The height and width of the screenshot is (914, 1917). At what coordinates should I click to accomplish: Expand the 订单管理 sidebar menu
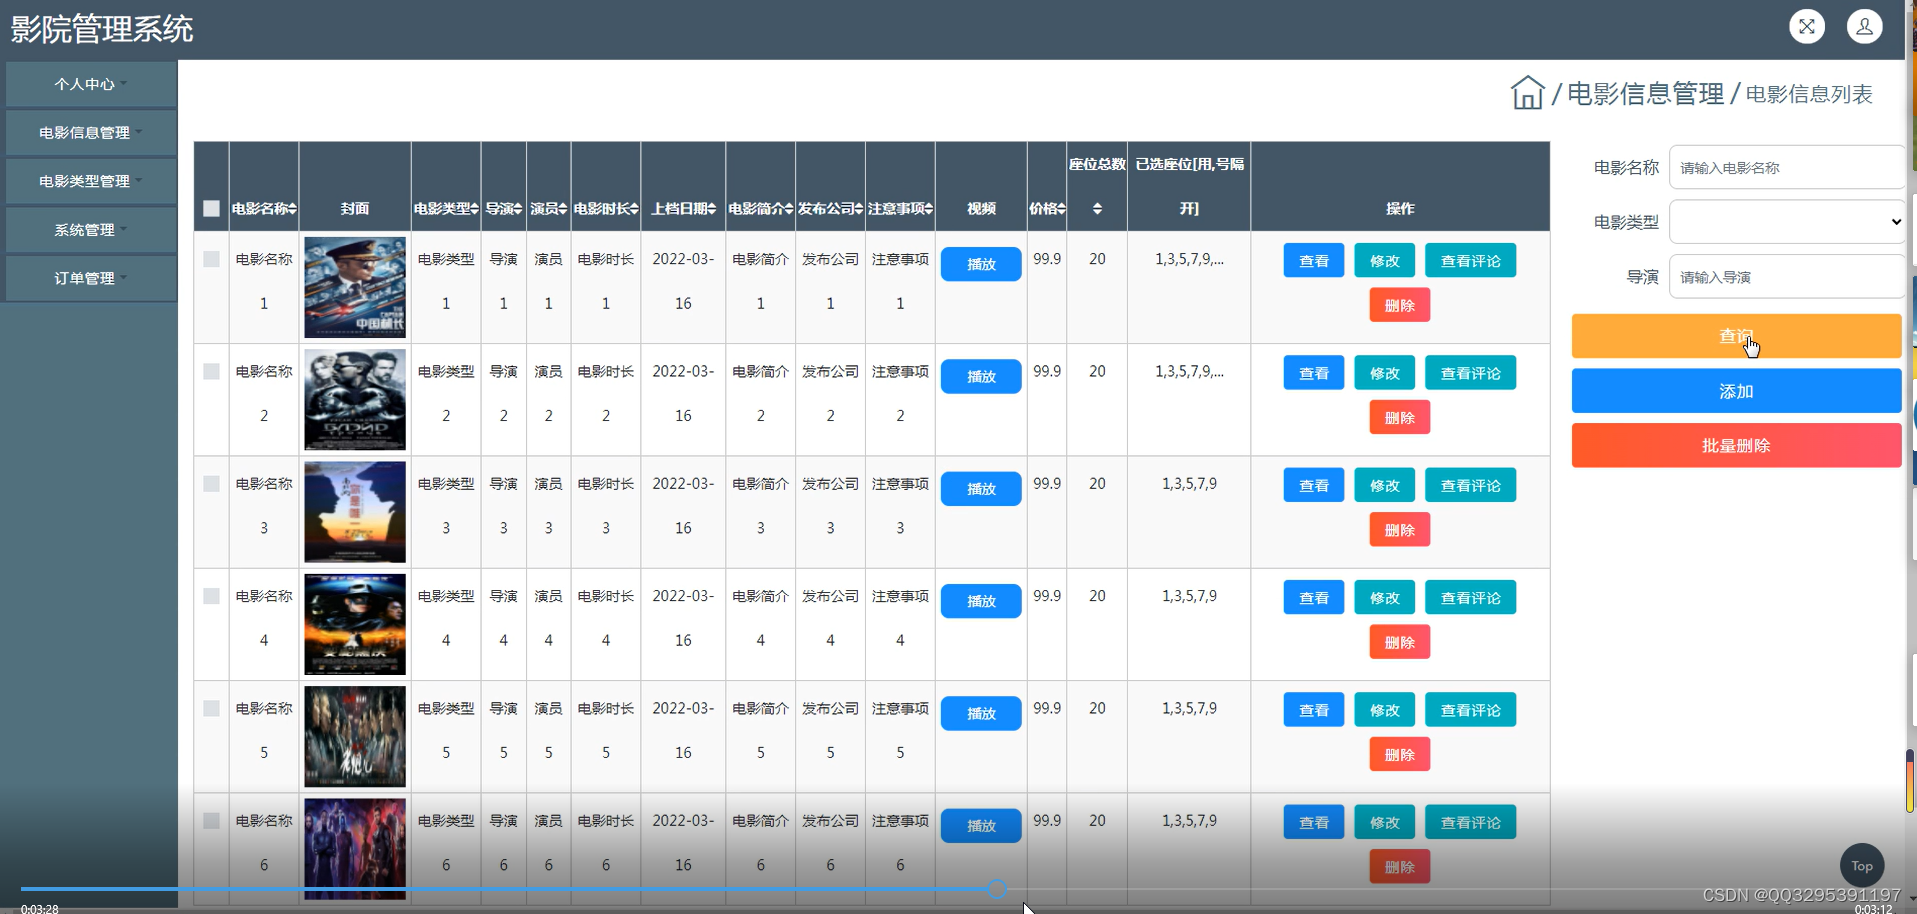point(91,278)
